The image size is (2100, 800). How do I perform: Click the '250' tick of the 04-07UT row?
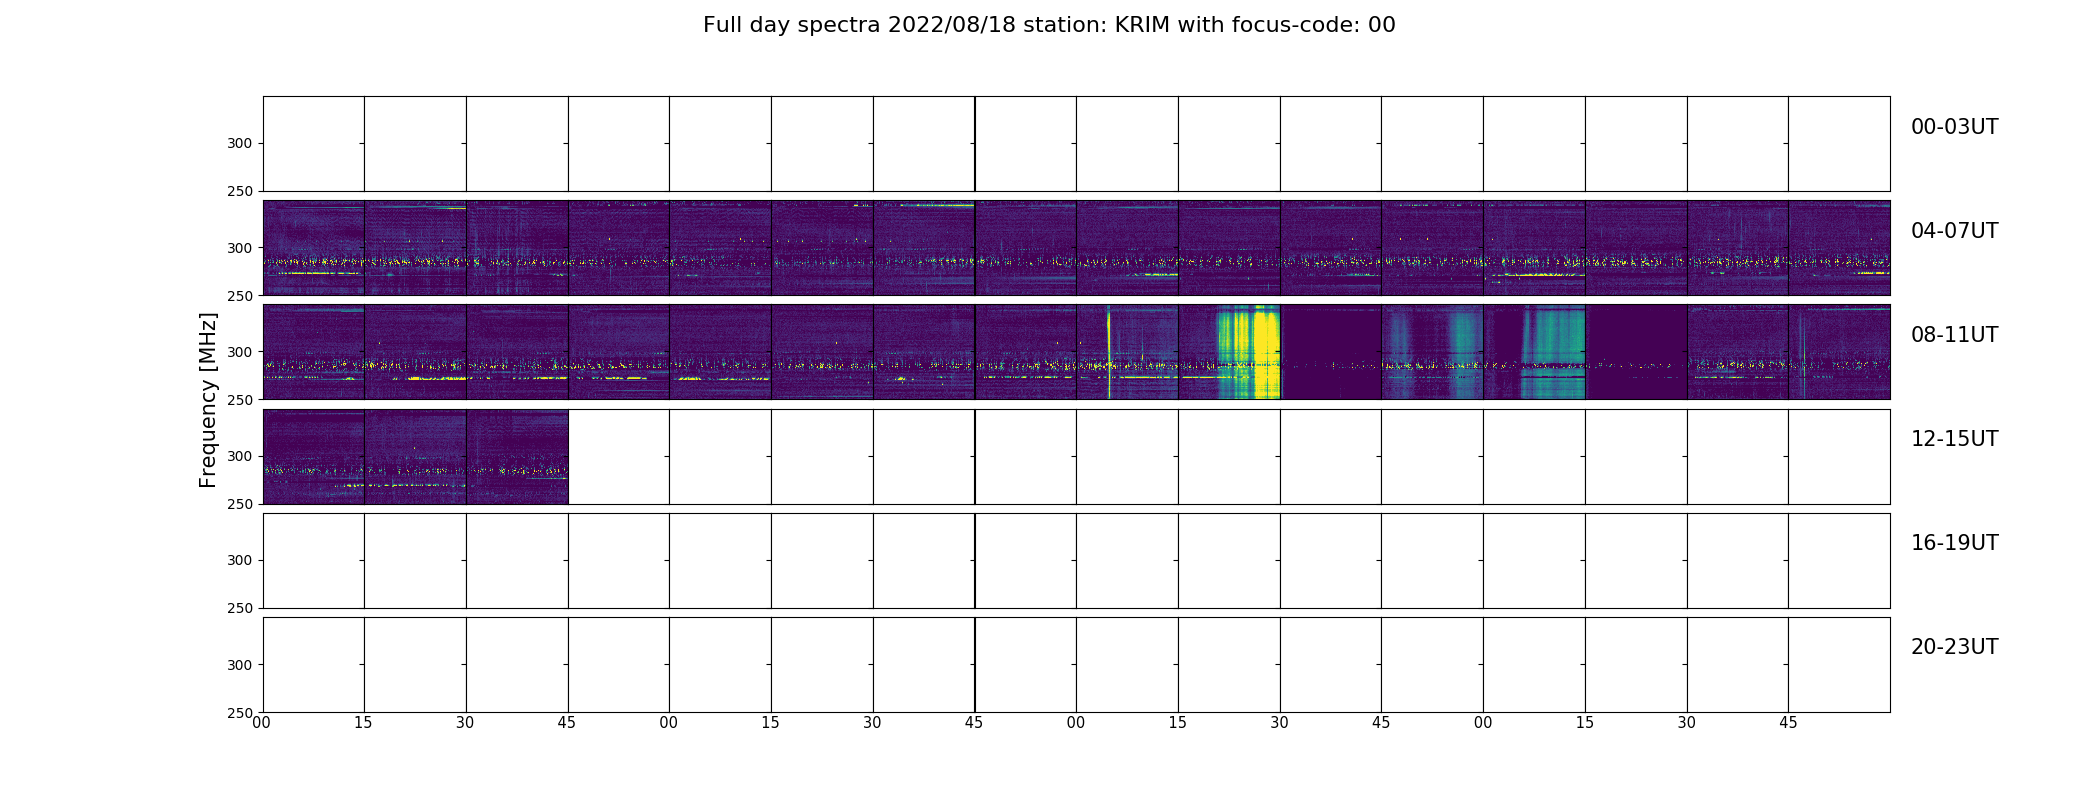pos(239,296)
